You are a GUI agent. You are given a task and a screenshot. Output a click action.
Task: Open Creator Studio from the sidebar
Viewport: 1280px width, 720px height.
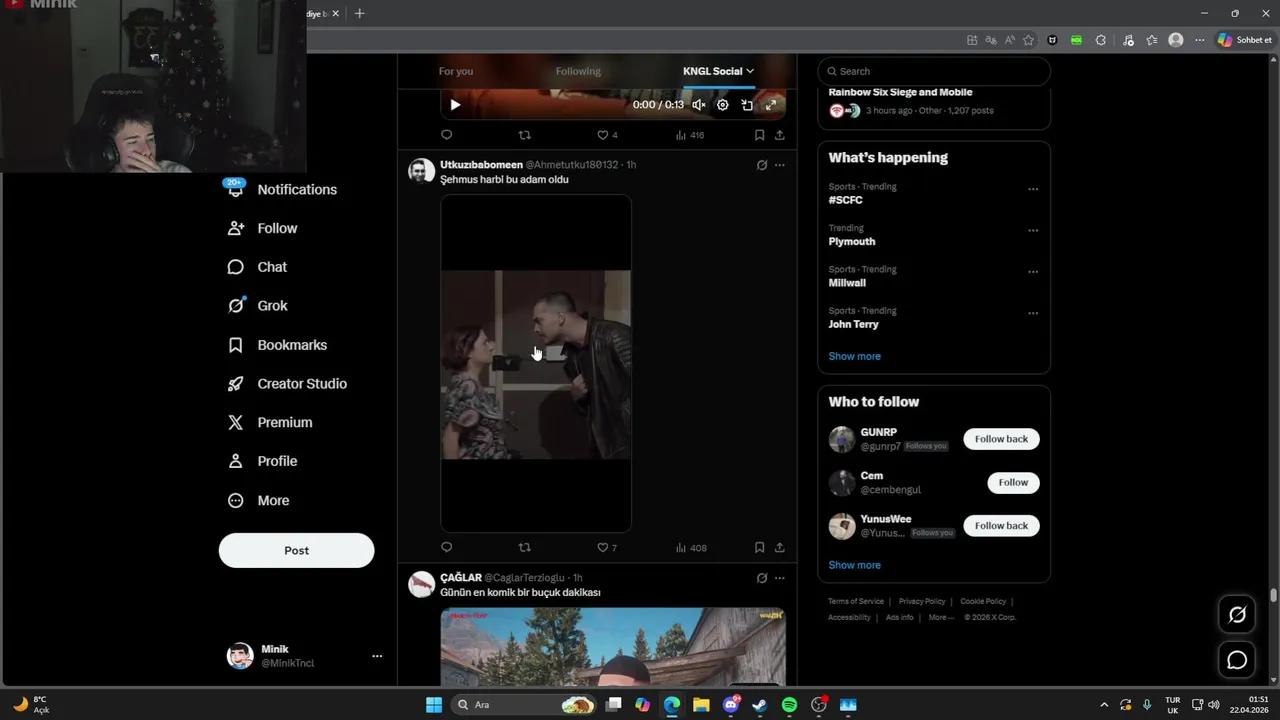point(301,383)
